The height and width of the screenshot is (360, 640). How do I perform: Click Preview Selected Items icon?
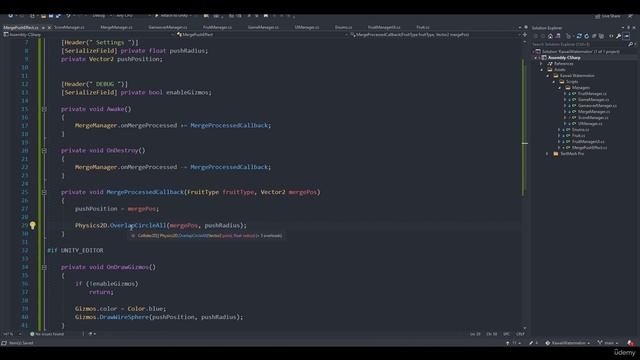click(626, 36)
